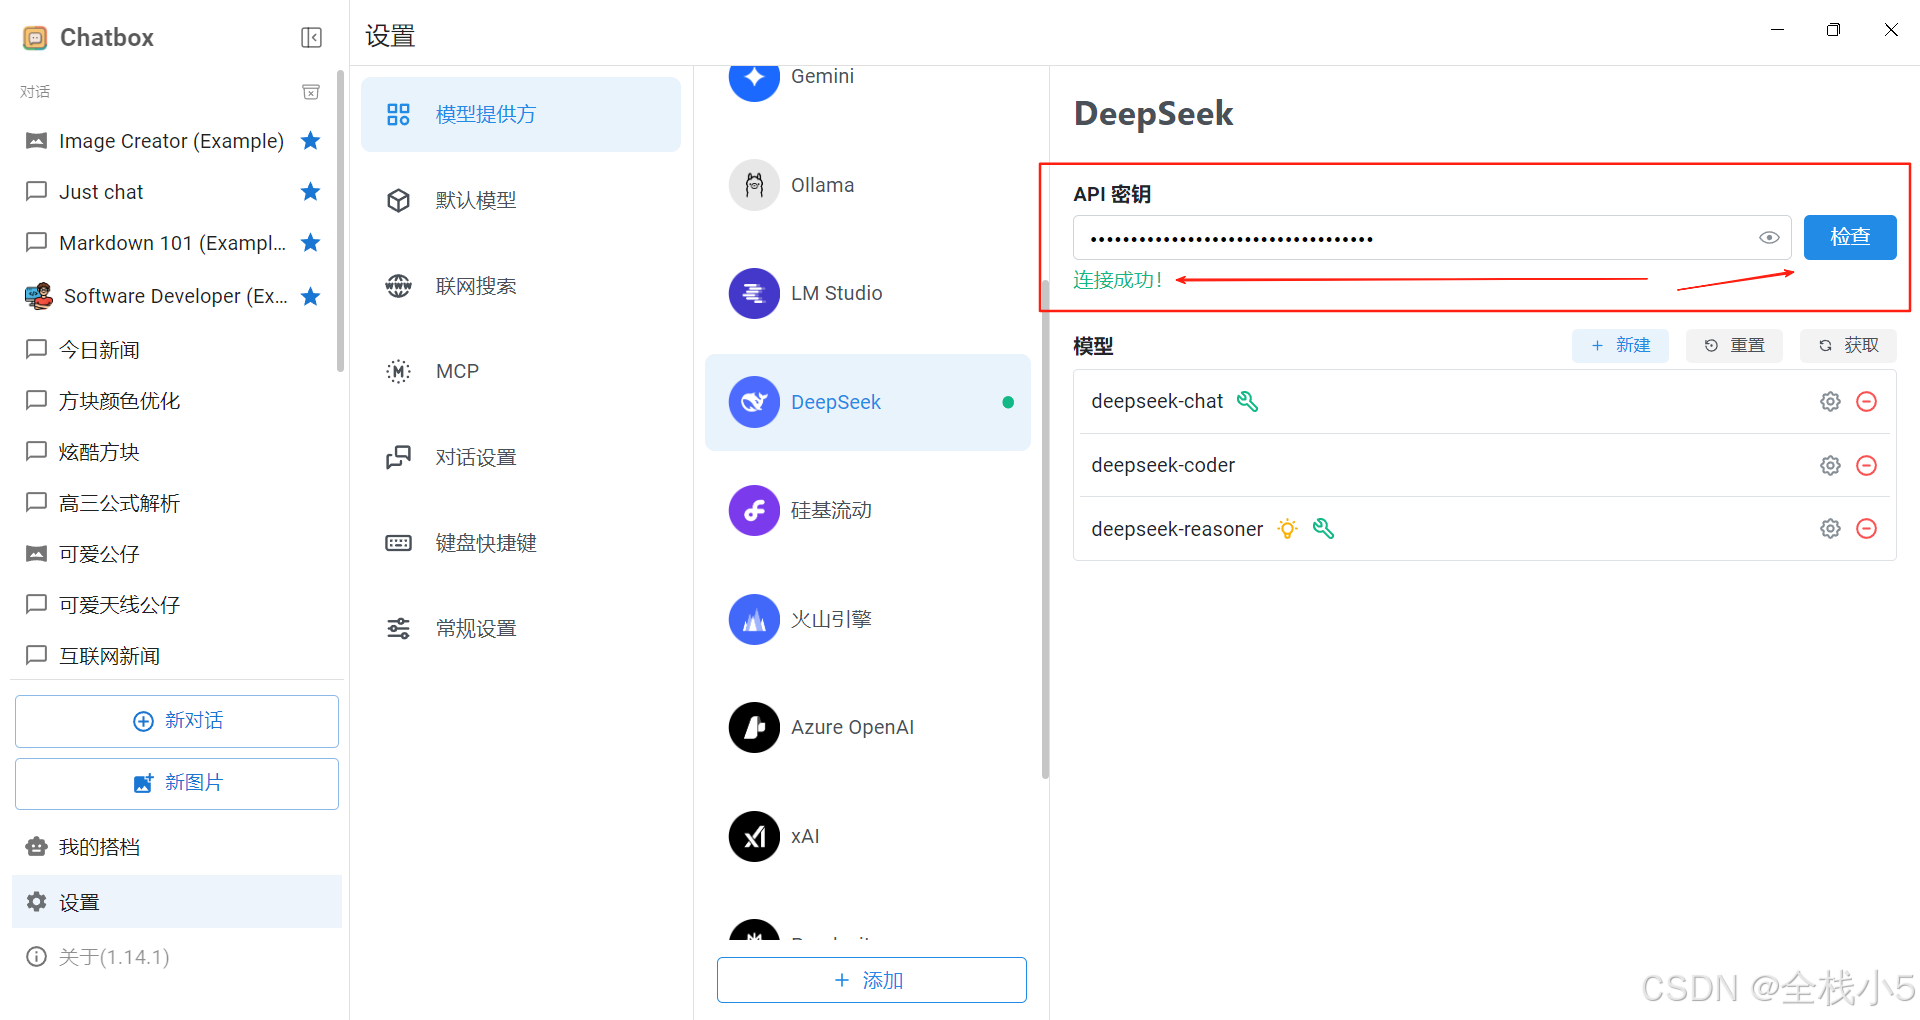The image size is (1920, 1020).
Task: Click the deepseek-coder model name
Action: tap(1163, 465)
